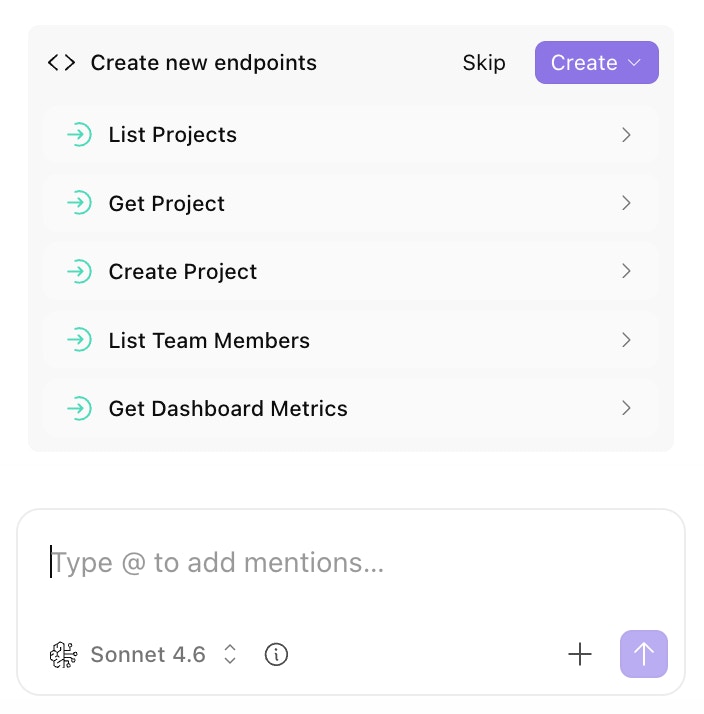Focus the Type @ to add mentions field

pos(351,563)
